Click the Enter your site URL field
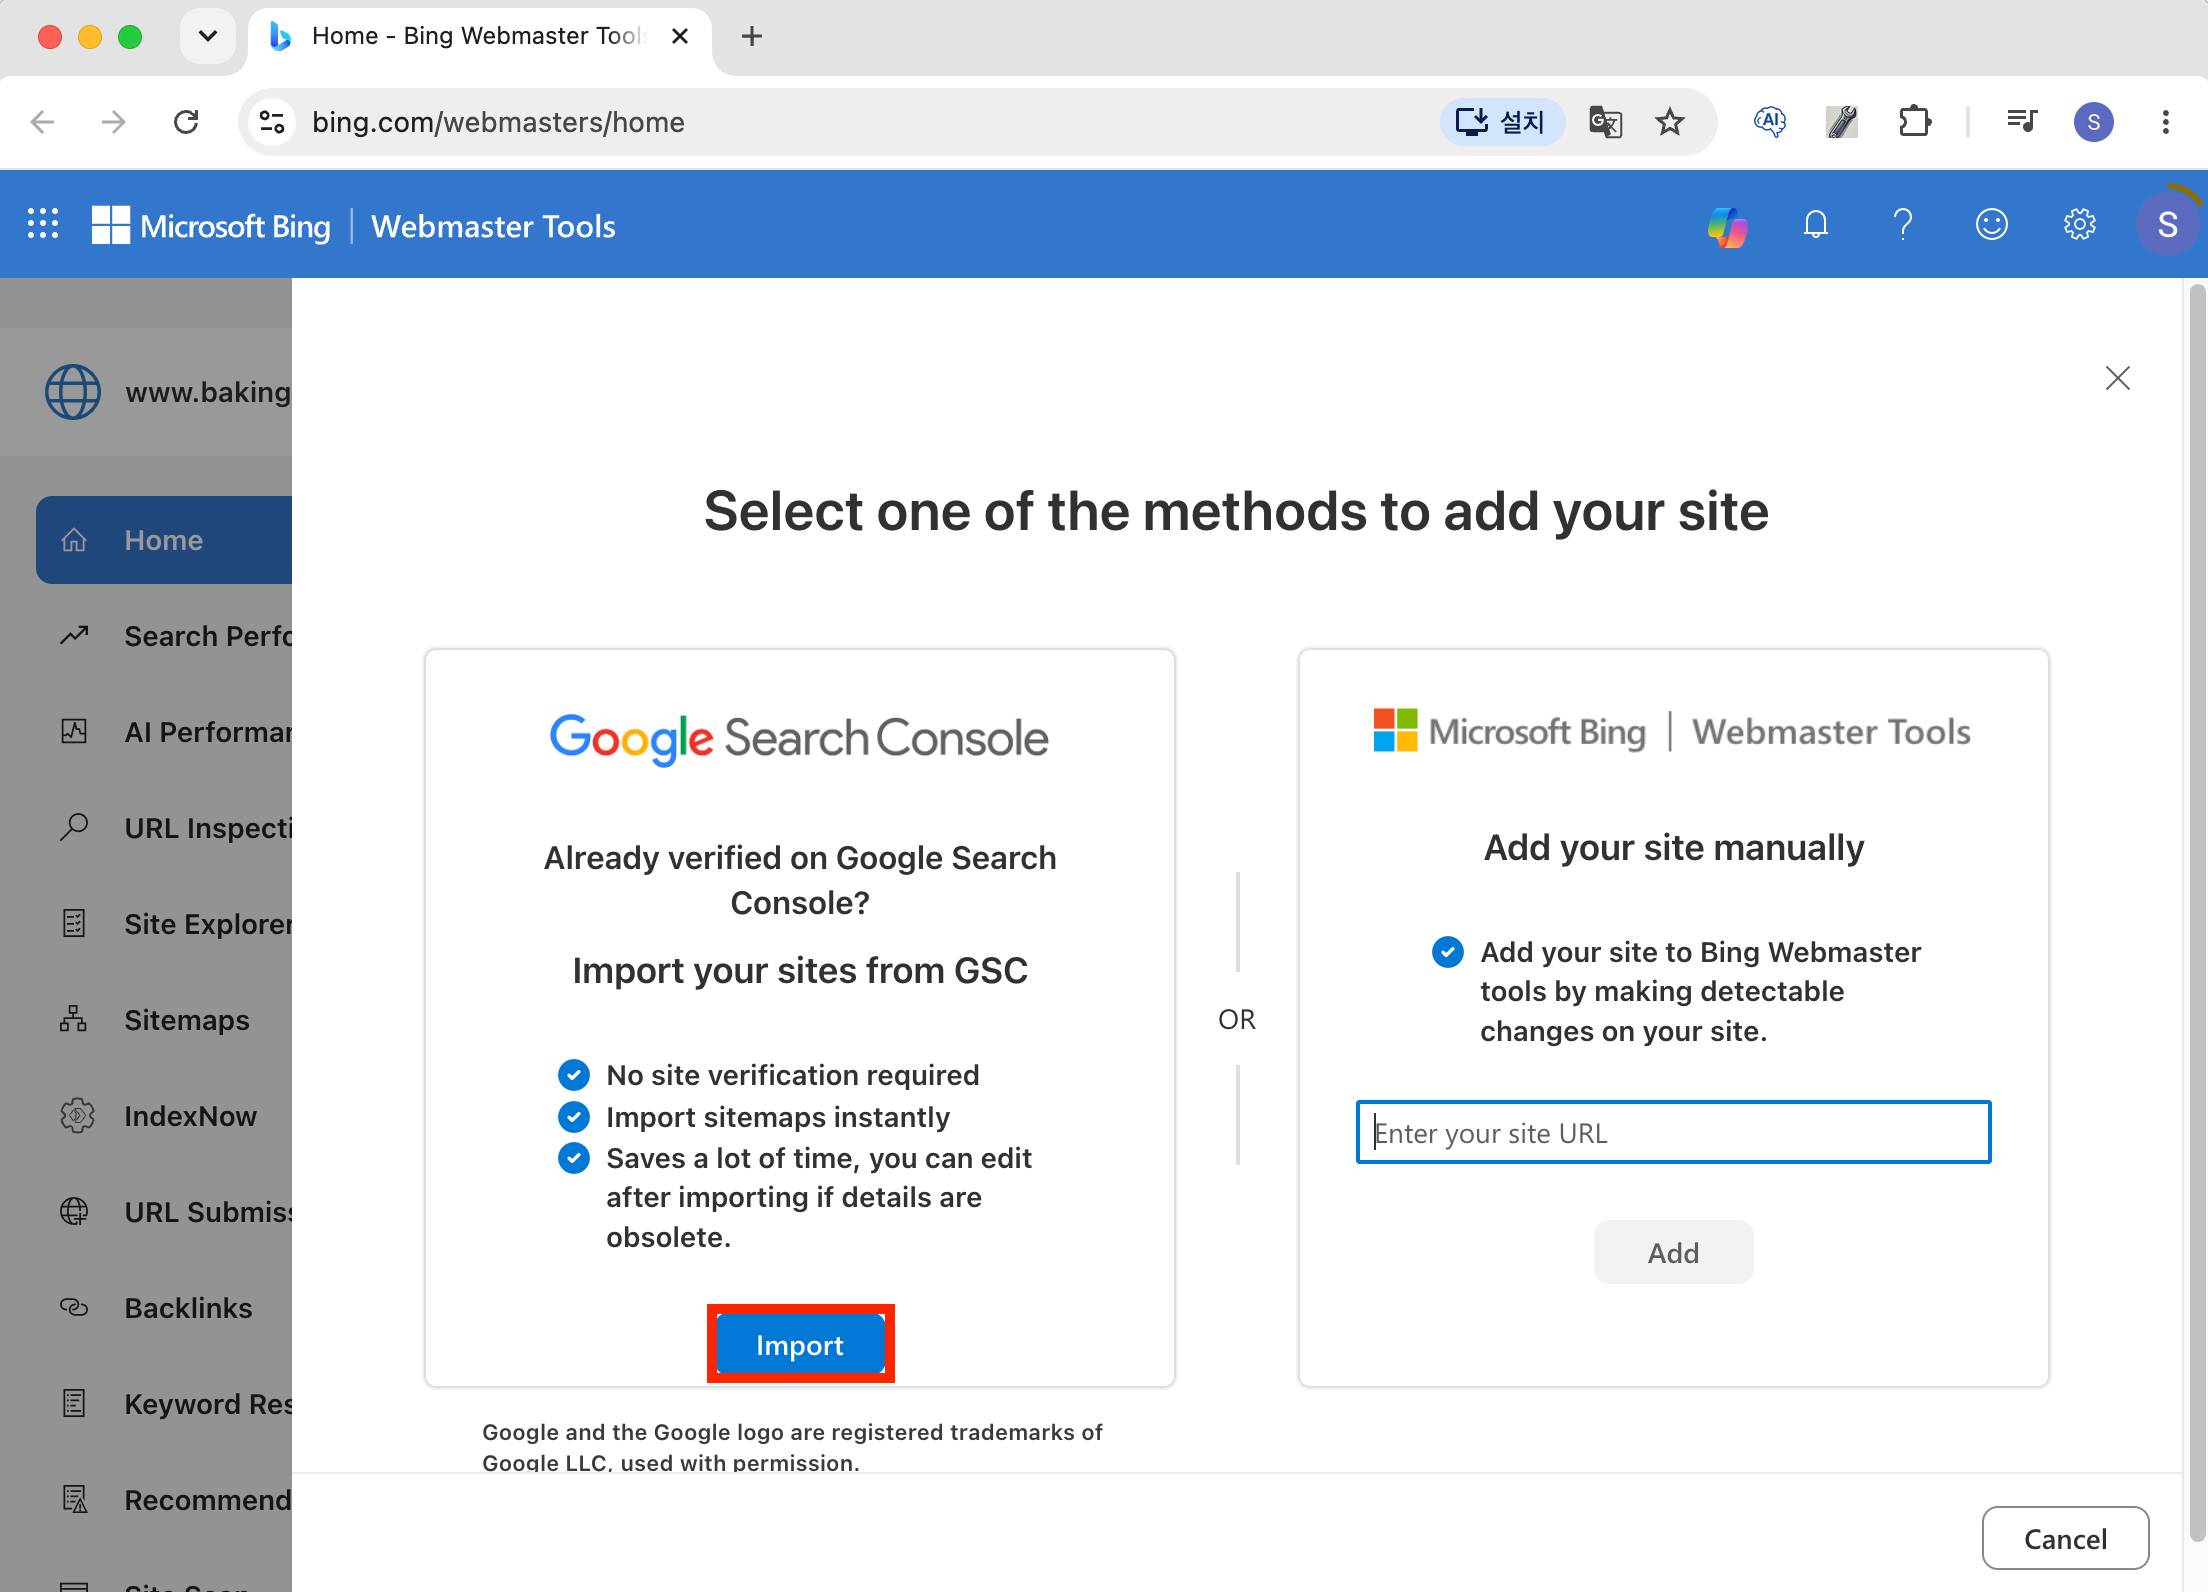2208x1592 pixels. [x=1673, y=1132]
